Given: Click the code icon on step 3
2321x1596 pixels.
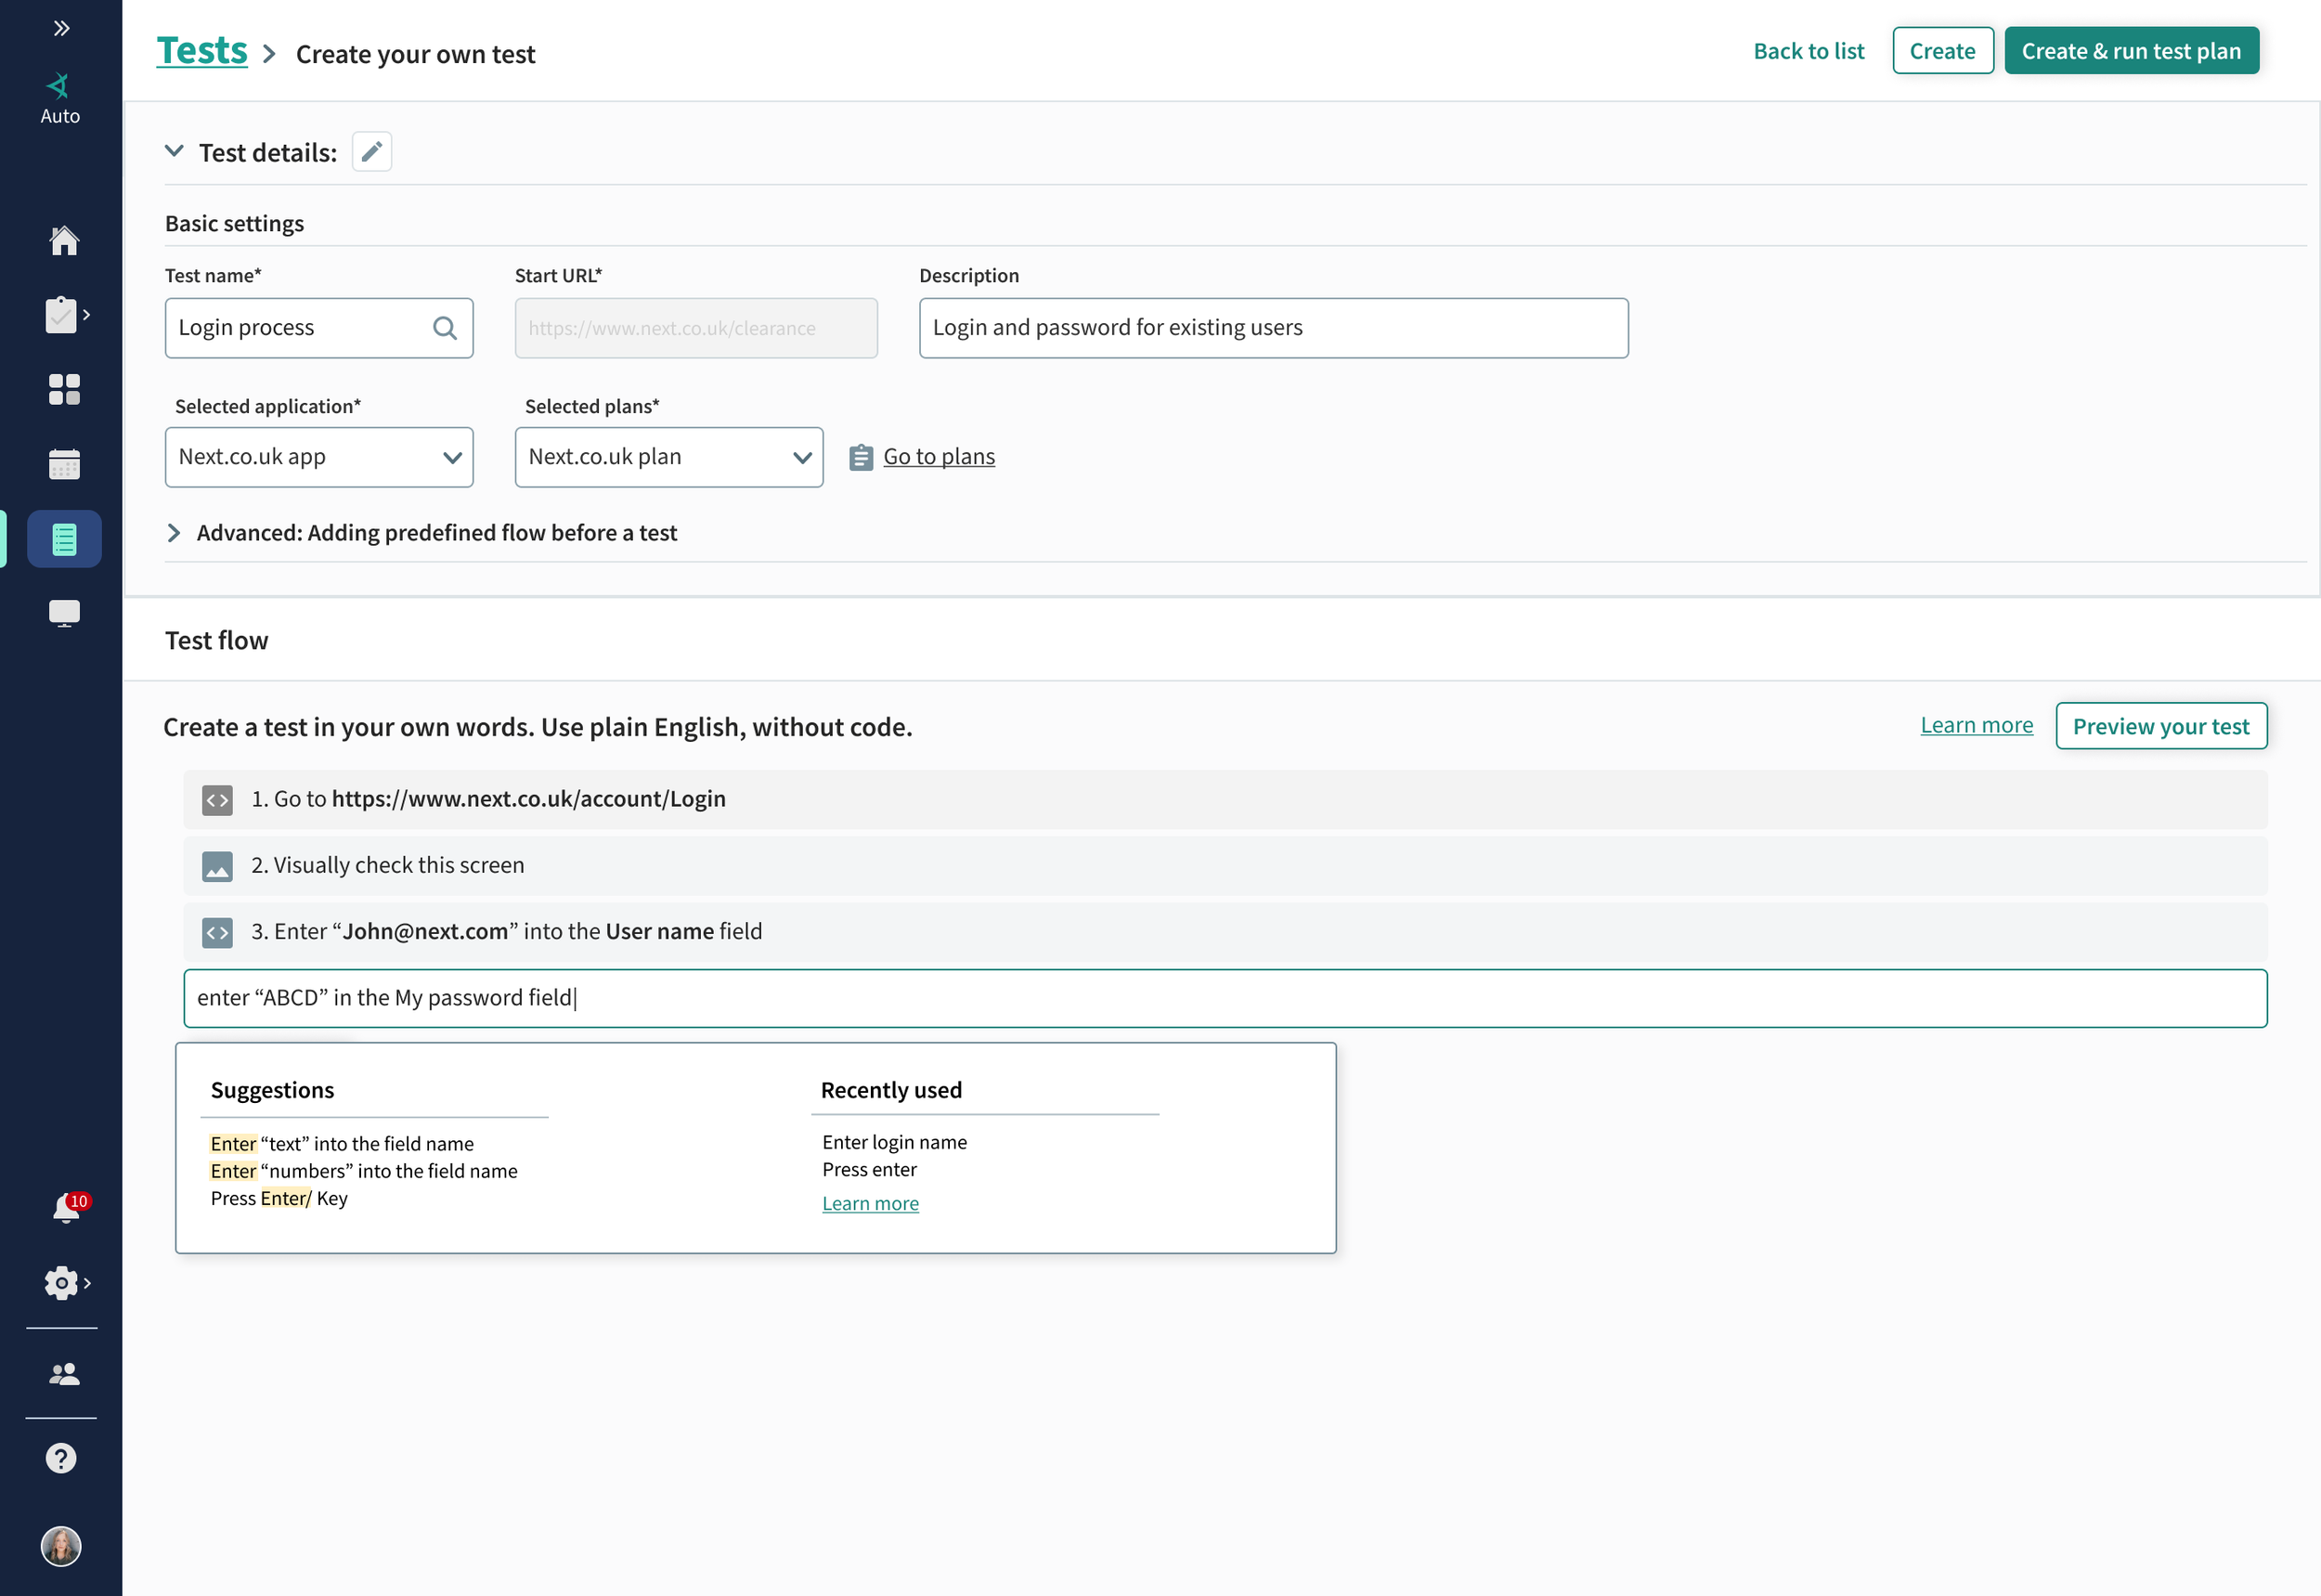Looking at the screenshot, I should pos(217,933).
